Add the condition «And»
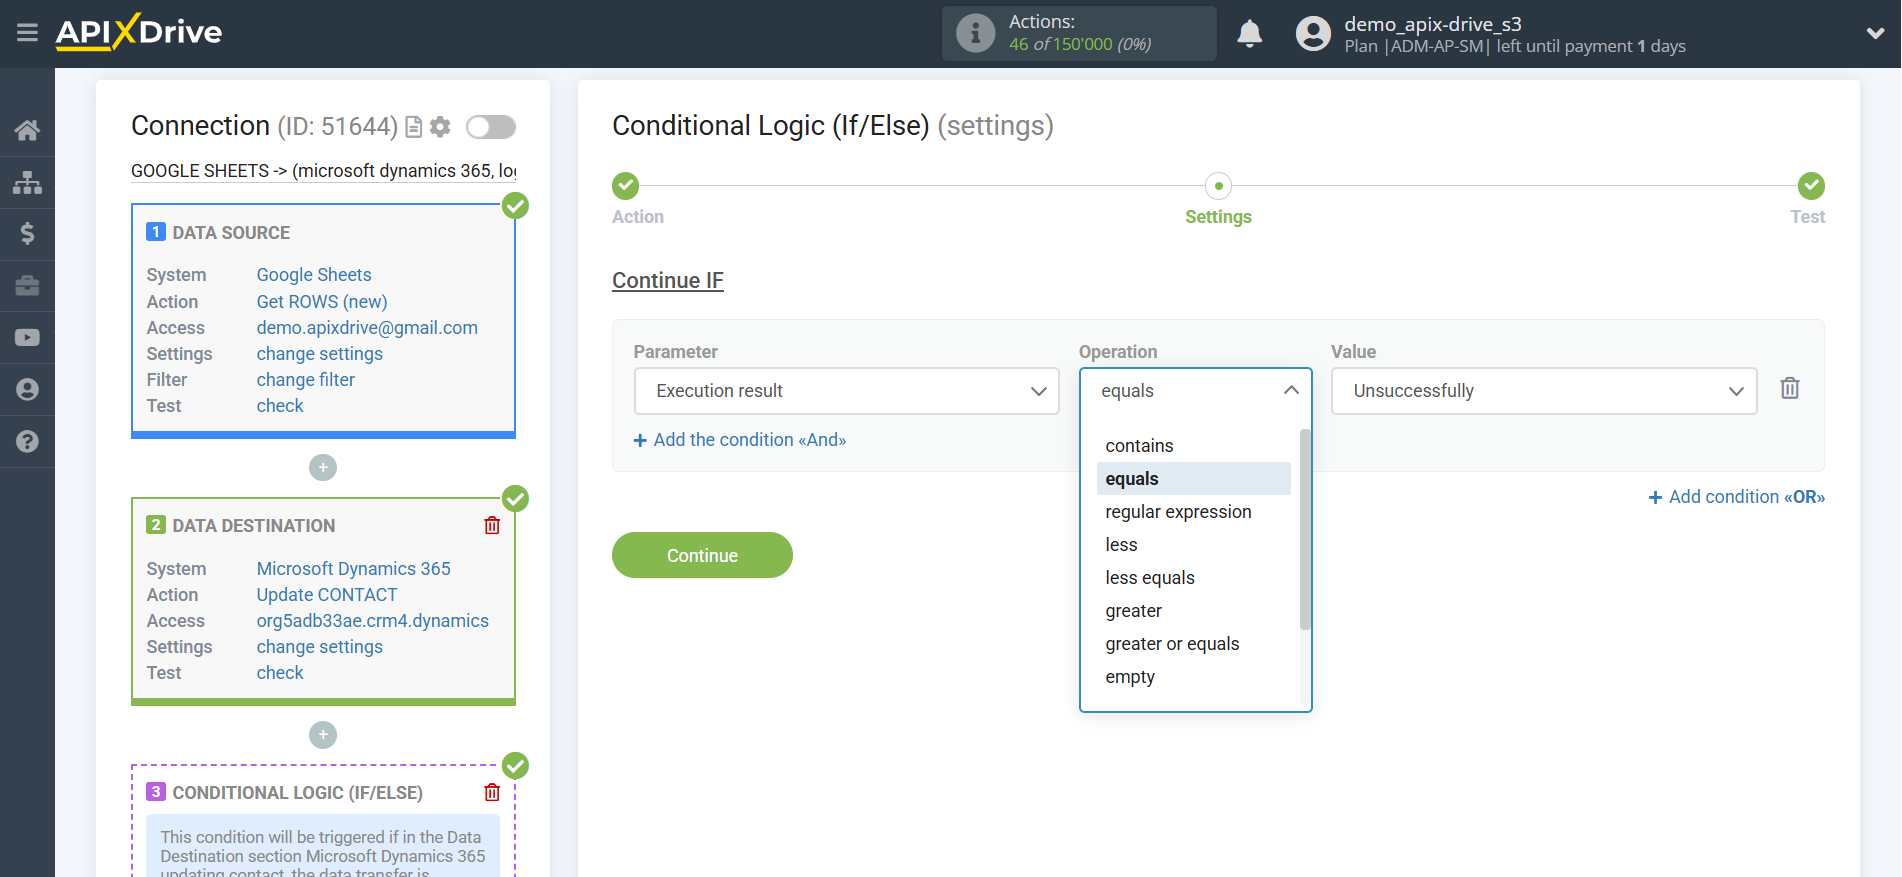1902x877 pixels. (739, 440)
